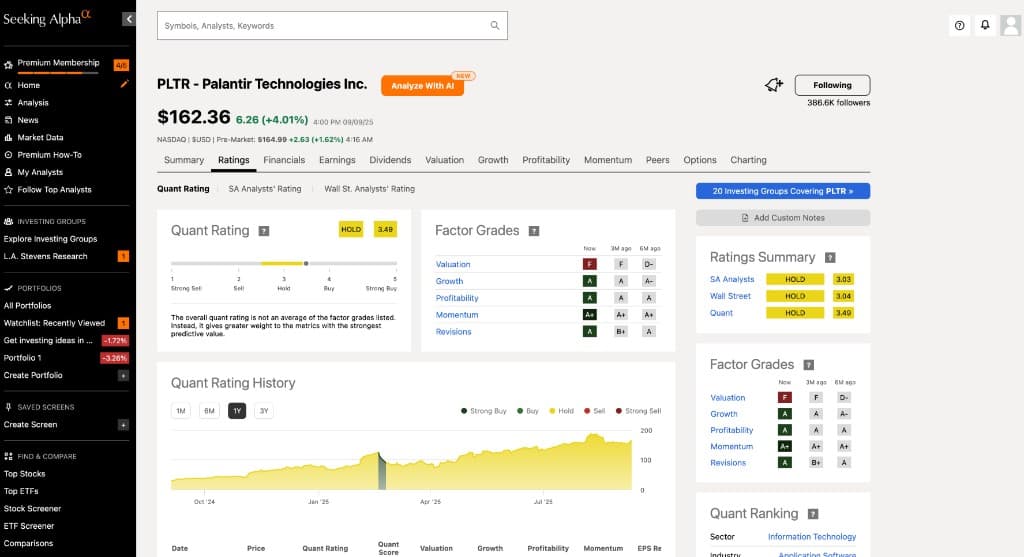Collapse the sidebar with the arrow icon

click(x=129, y=19)
